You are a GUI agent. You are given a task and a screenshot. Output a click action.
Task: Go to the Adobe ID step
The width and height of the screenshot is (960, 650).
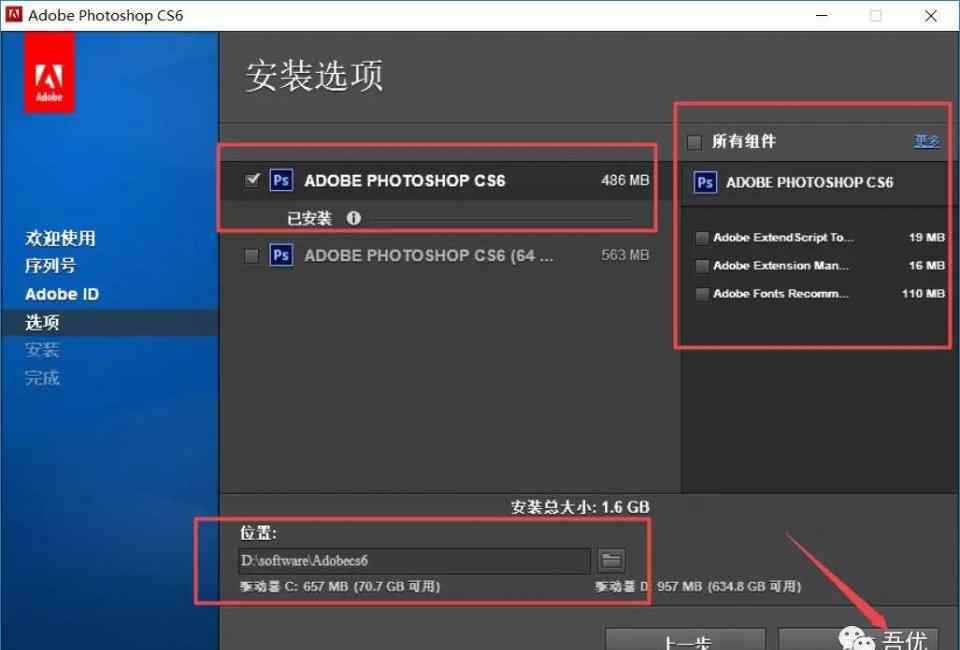(x=62, y=294)
